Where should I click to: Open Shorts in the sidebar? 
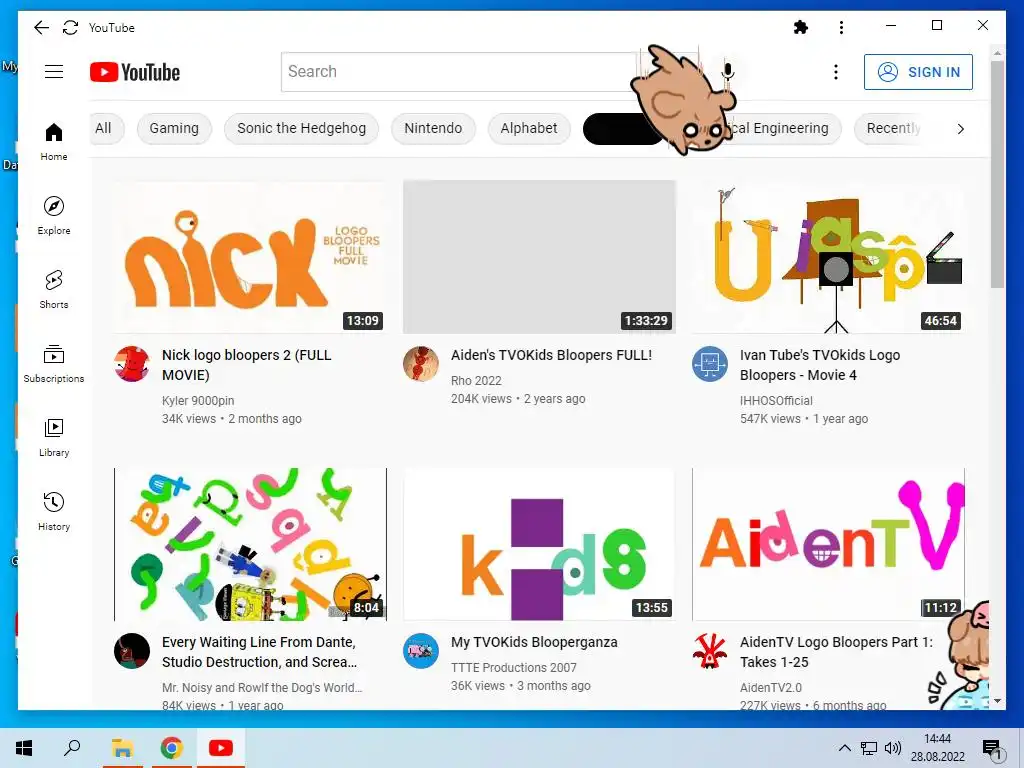pyautogui.click(x=54, y=289)
